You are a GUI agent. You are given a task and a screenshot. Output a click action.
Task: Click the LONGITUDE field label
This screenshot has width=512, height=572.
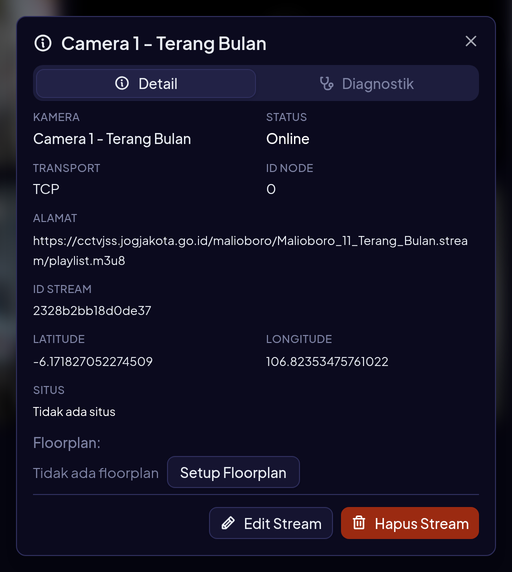[299, 339]
